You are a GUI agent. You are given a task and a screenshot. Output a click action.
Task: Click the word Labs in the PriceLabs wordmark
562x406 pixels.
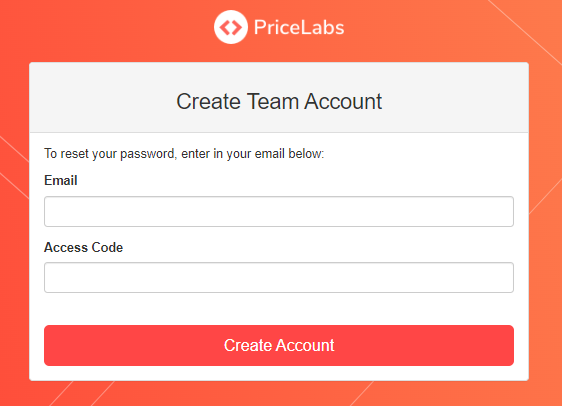(322, 28)
